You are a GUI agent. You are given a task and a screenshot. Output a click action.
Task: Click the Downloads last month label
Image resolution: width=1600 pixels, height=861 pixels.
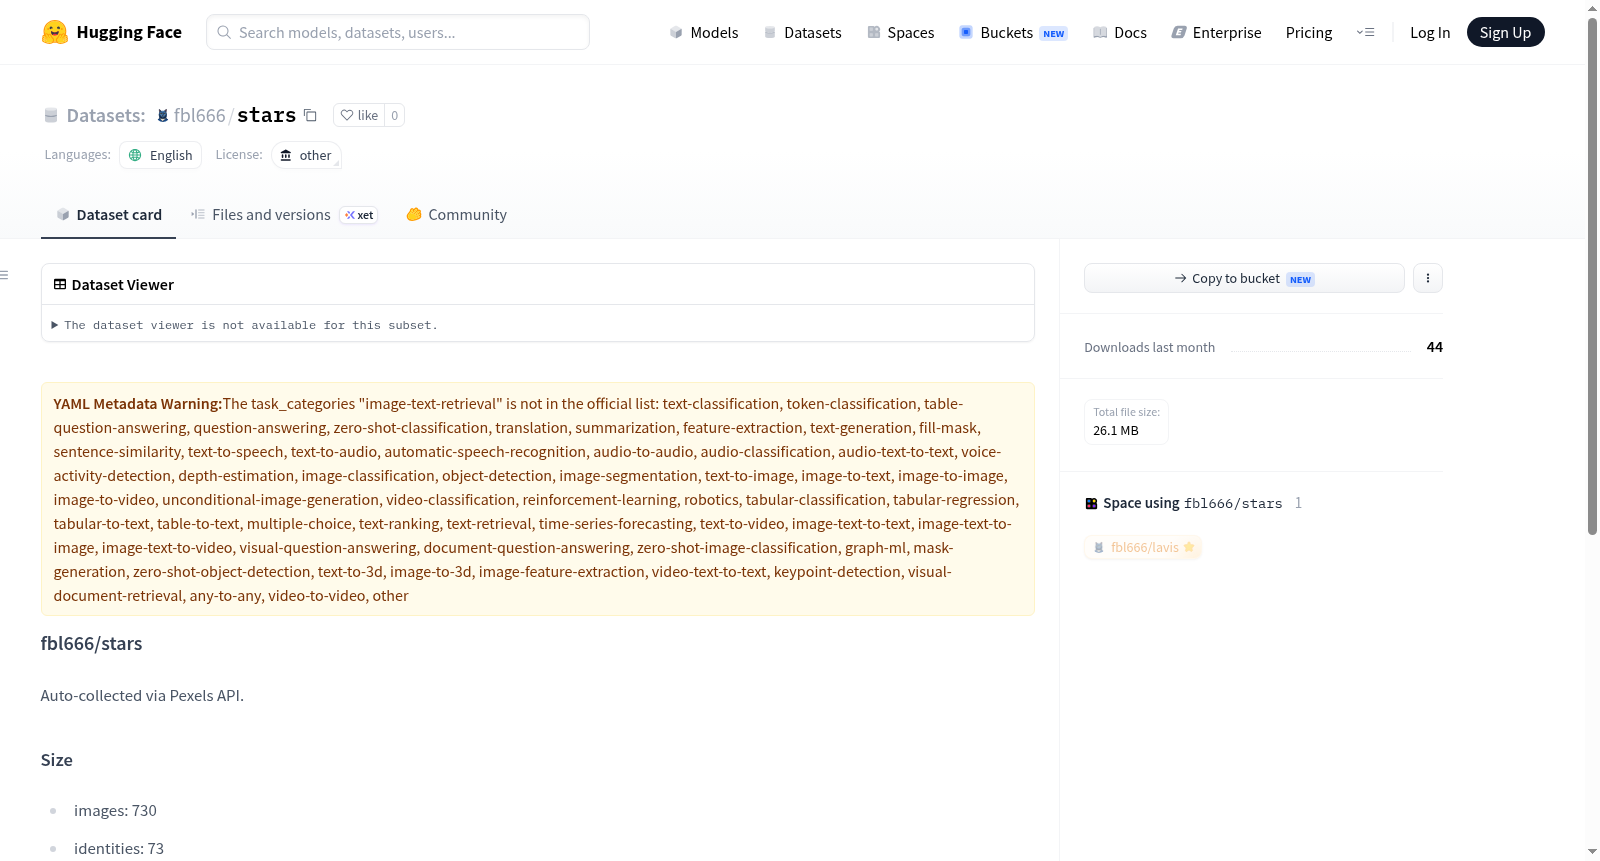[x=1150, y=347]
